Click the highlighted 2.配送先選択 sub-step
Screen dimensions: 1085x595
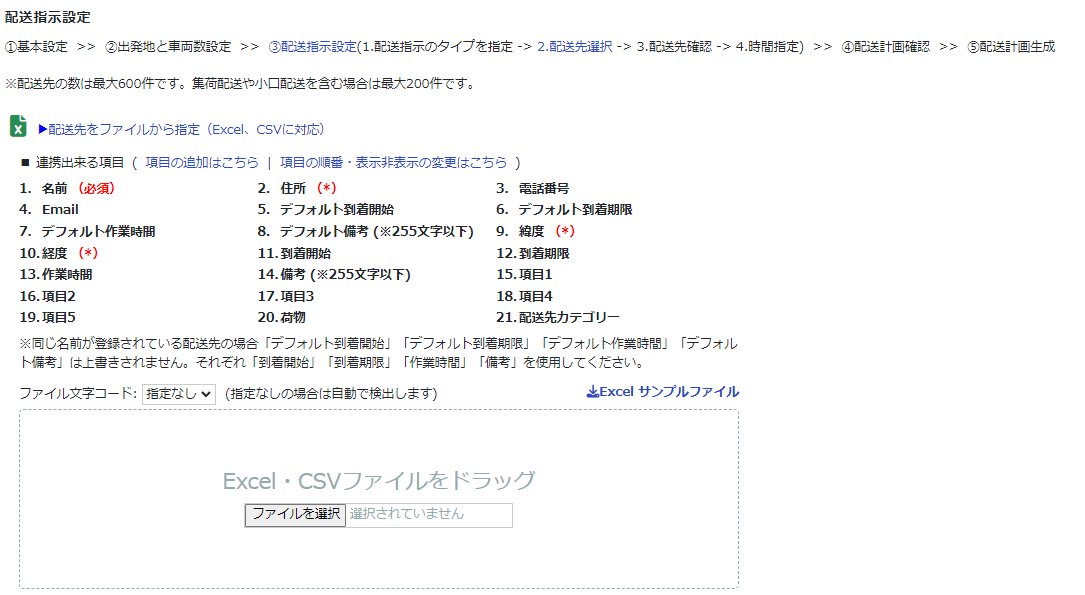(574, 47)
